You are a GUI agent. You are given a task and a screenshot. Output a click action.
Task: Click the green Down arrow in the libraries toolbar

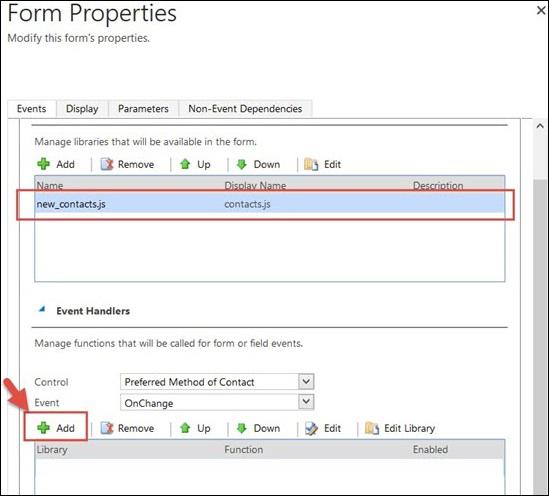coord(242,164)
